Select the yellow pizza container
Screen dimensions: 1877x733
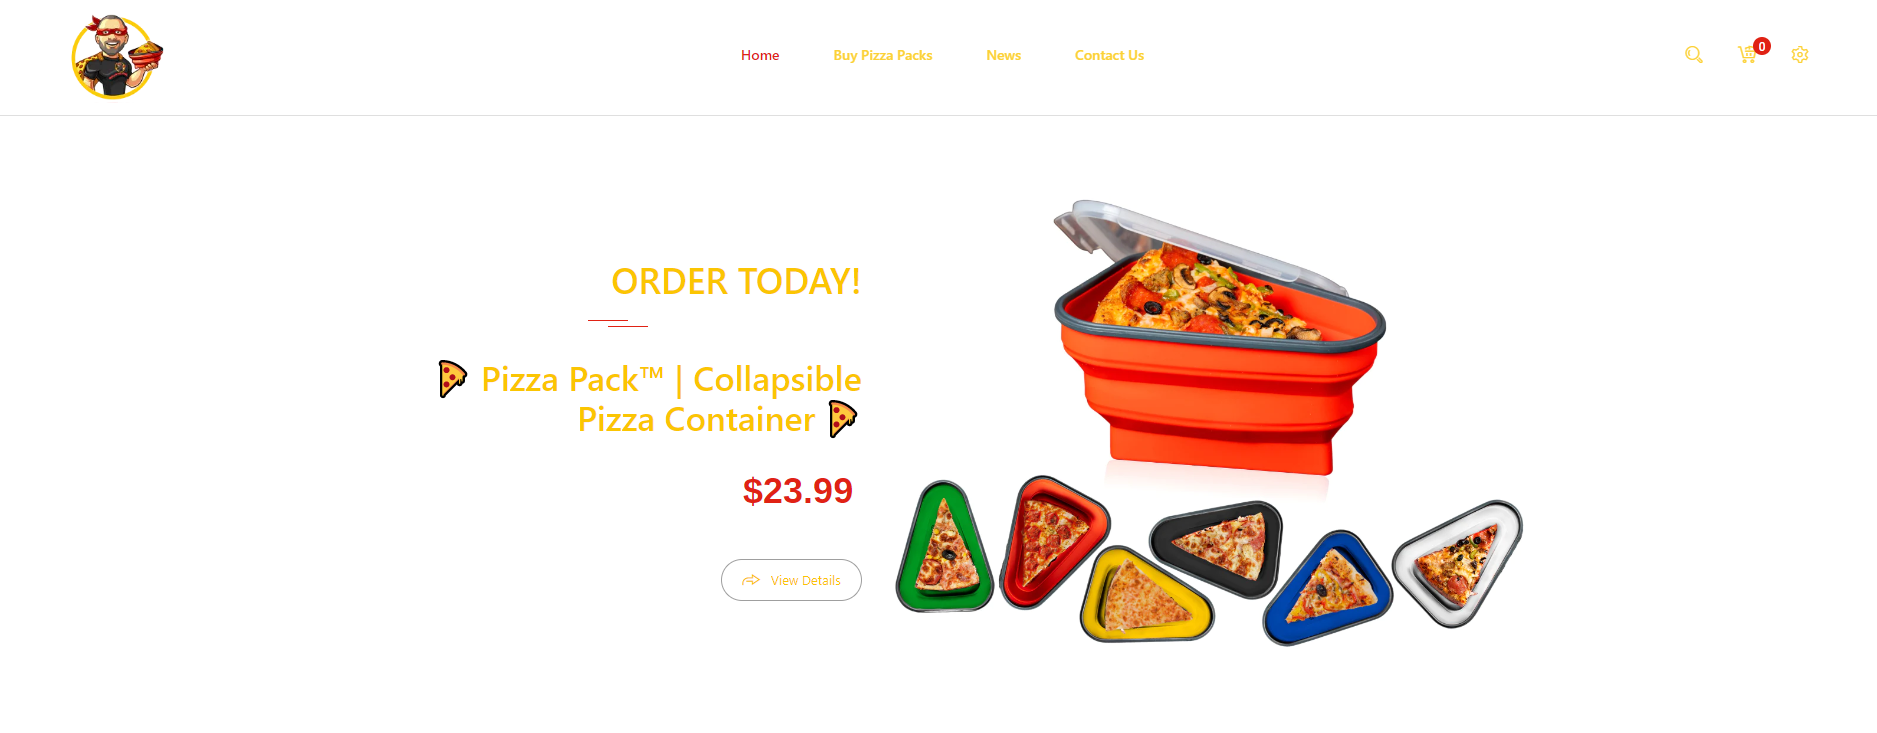[1146, 596]
